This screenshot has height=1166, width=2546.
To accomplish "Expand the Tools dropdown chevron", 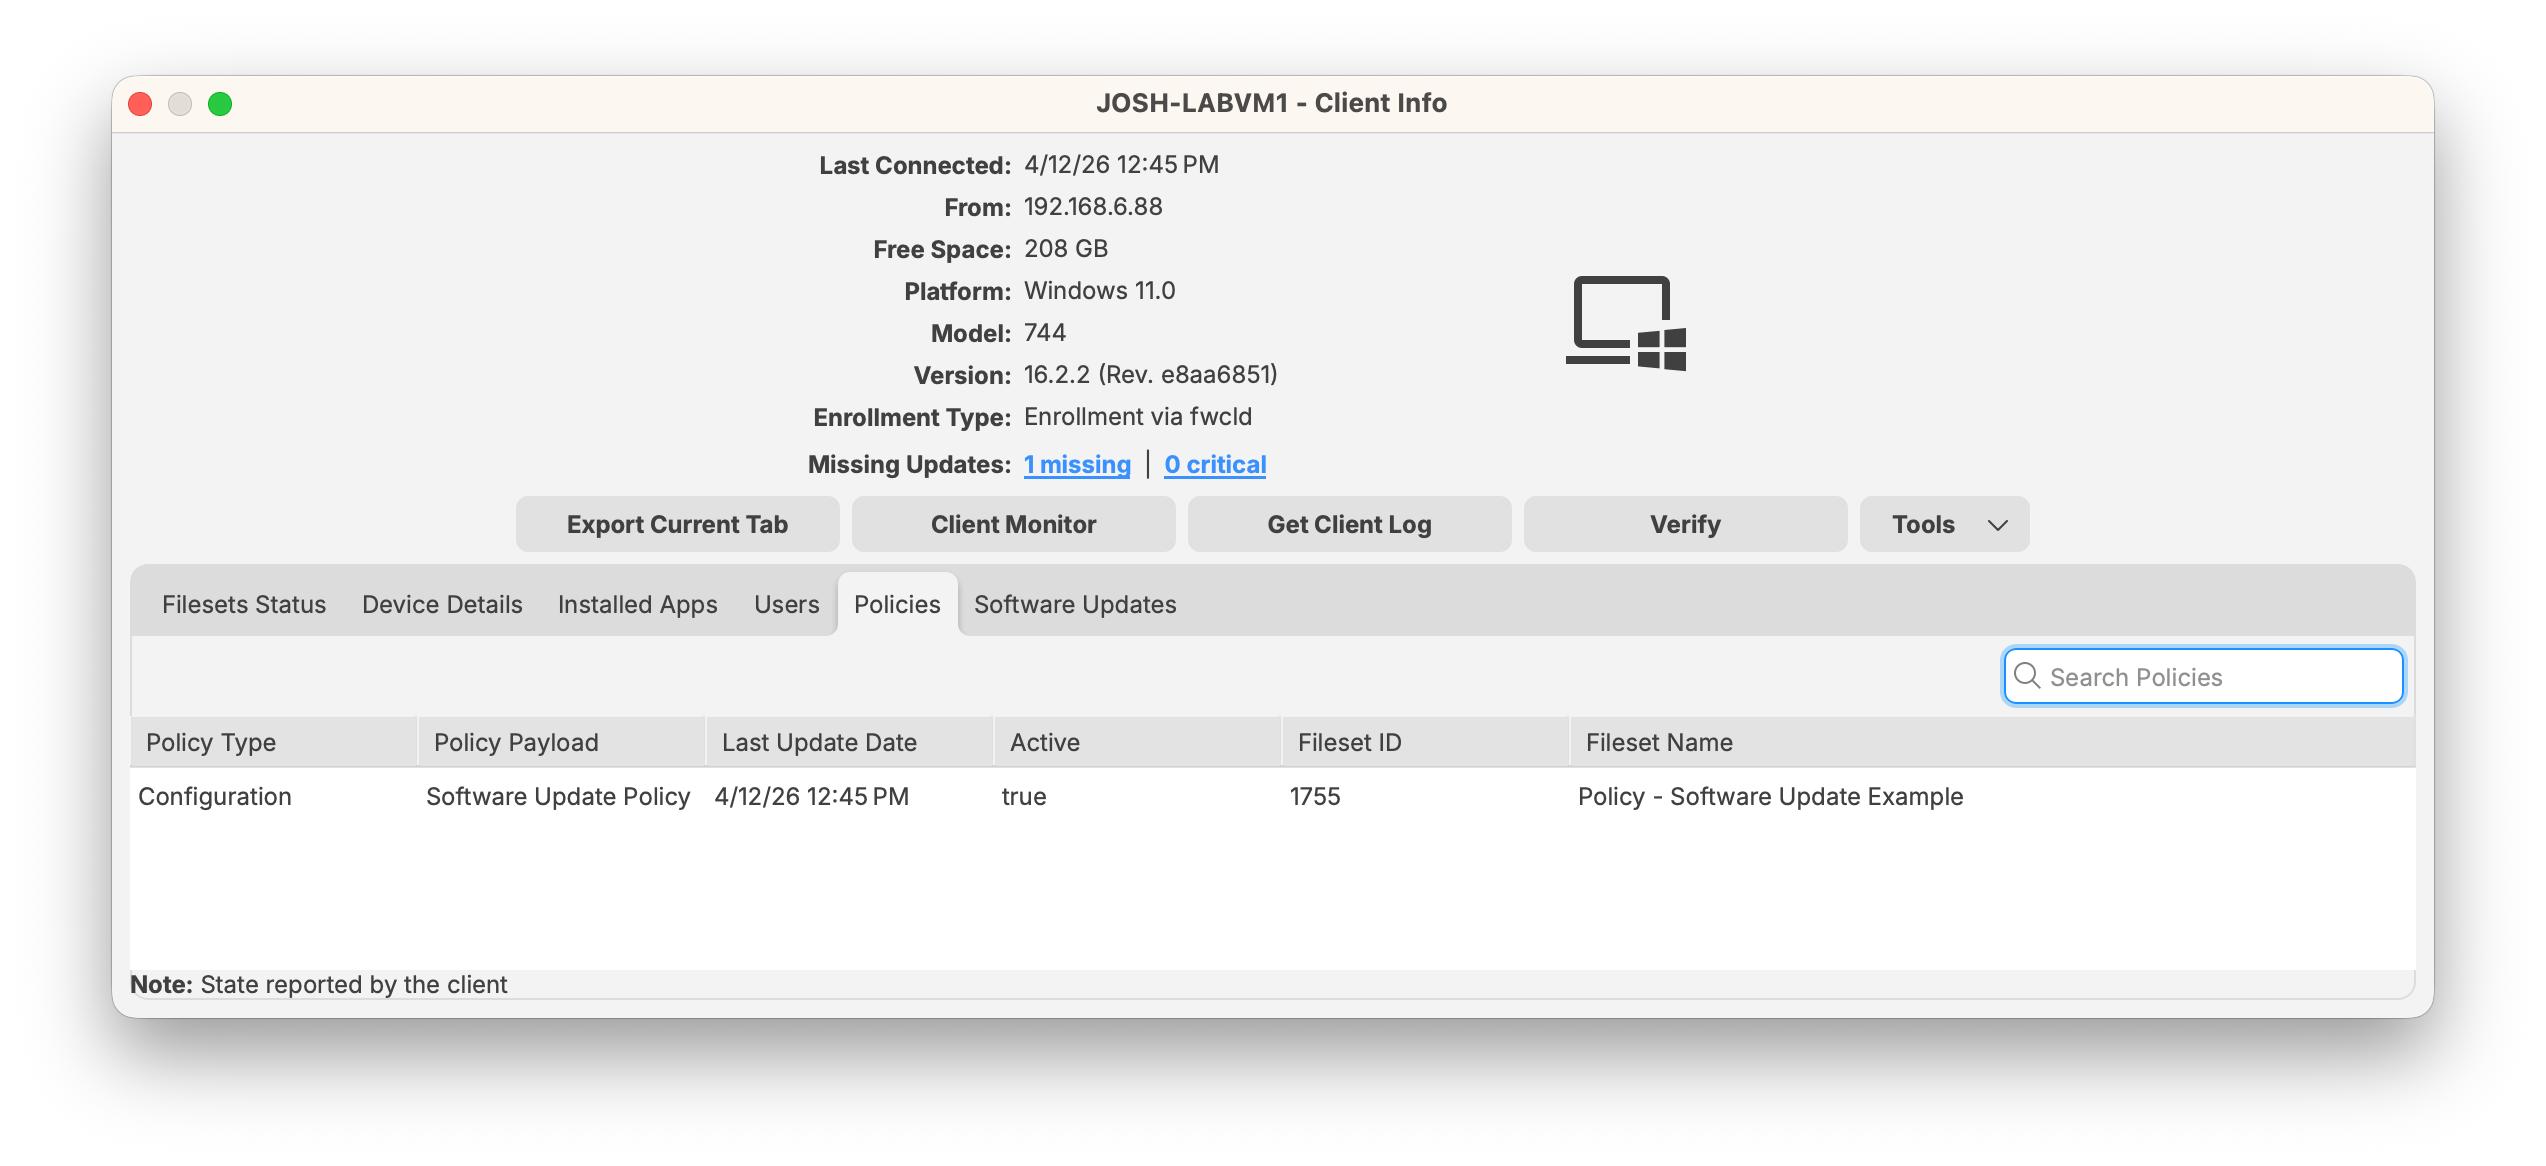I will (1997, 525).
